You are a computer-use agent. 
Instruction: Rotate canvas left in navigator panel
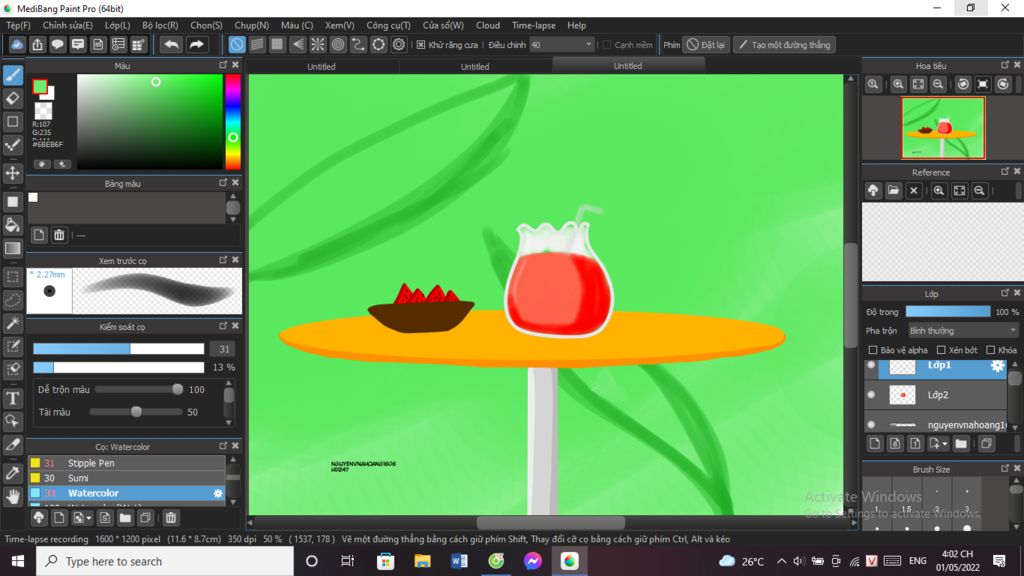point(963,84)
